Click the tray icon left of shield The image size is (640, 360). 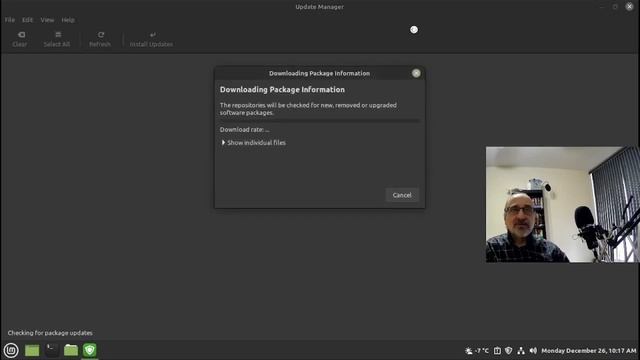point(497,351)
